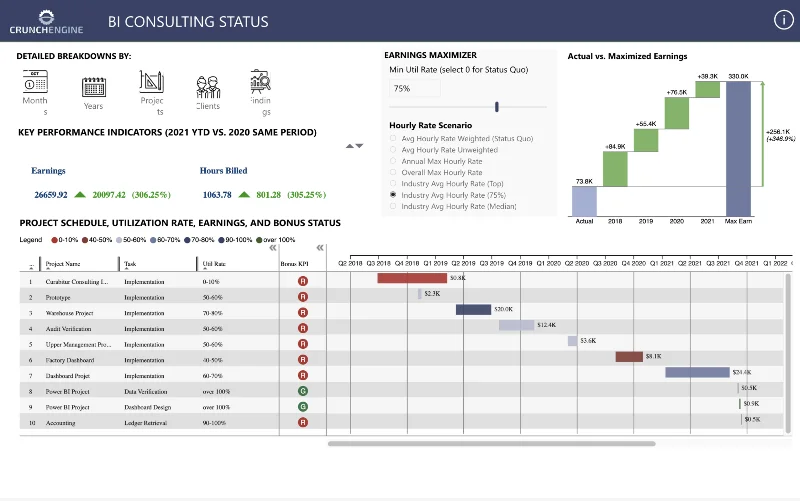Click red R badge for Audit Verification
The image size is (800, 501).
tap(303, 329)
